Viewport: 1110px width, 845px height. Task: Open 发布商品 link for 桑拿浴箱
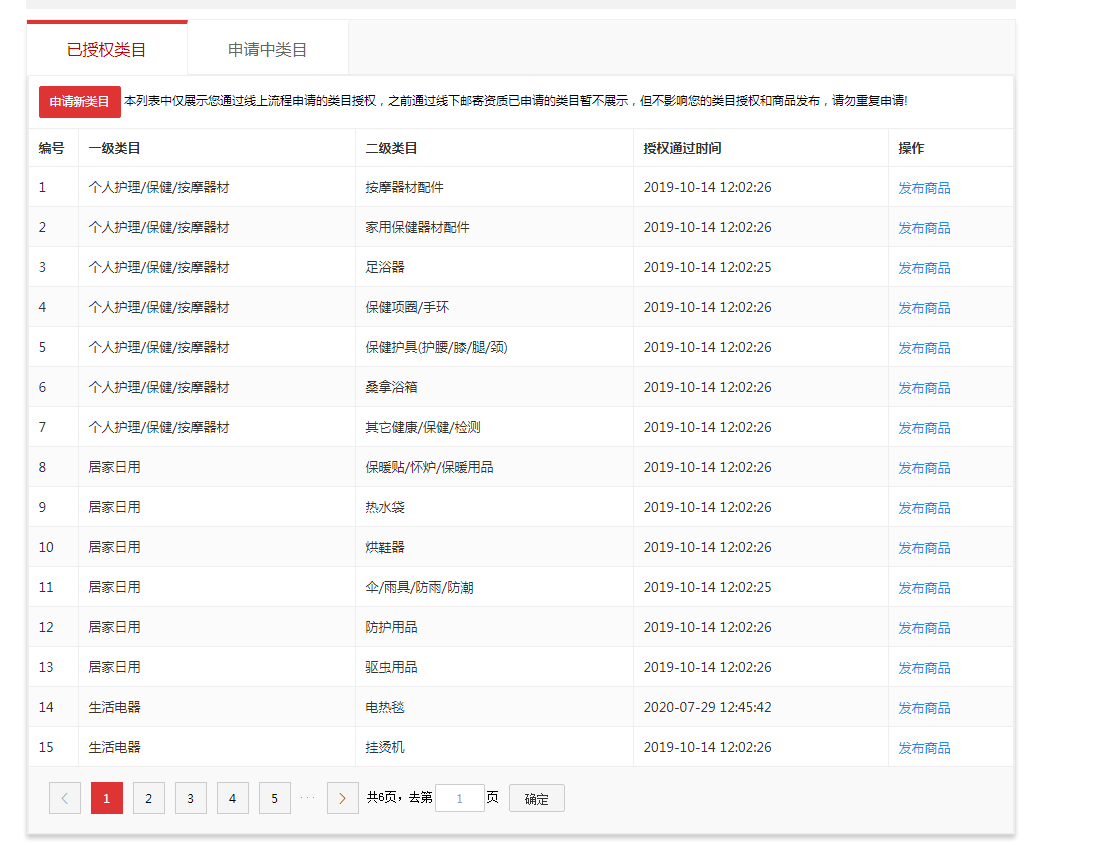point(924,388)
